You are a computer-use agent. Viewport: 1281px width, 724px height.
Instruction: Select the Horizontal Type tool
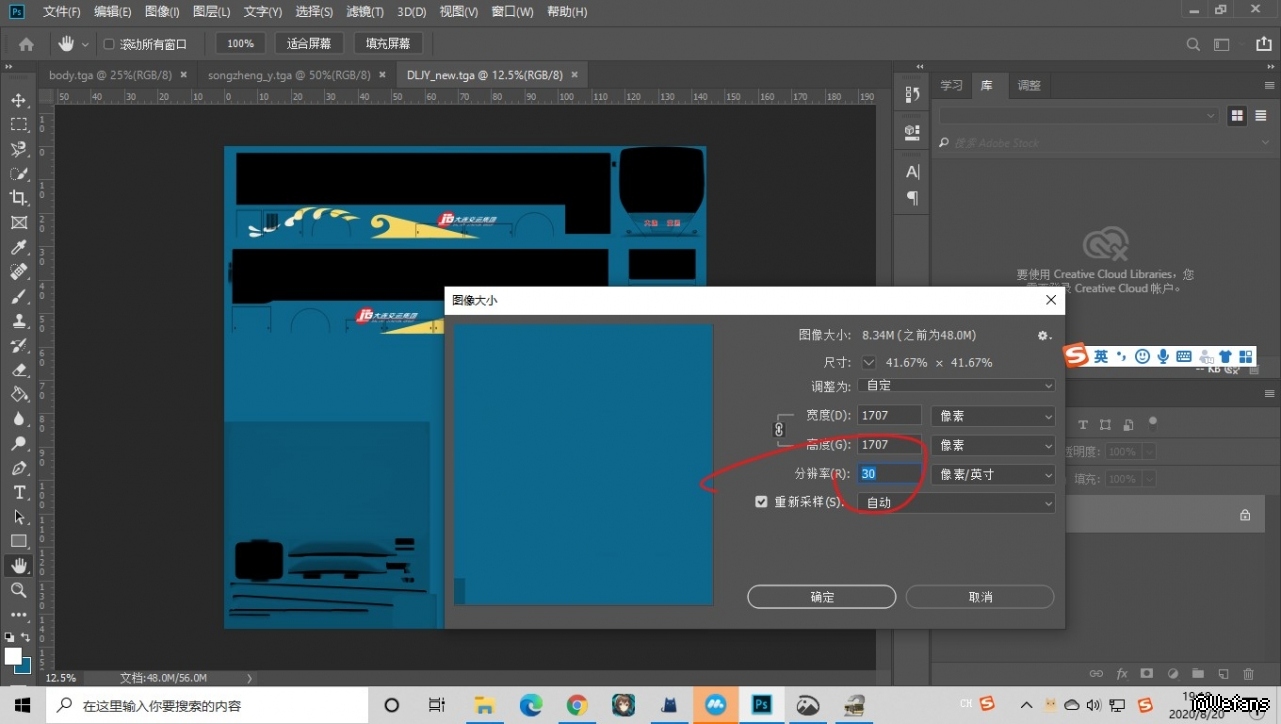[19, 492]
